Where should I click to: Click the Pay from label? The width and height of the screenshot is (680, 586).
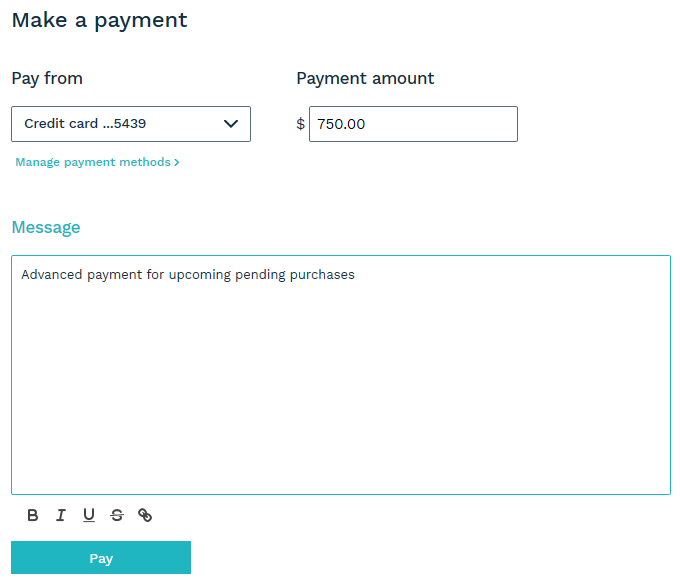[x=47, y=78]
